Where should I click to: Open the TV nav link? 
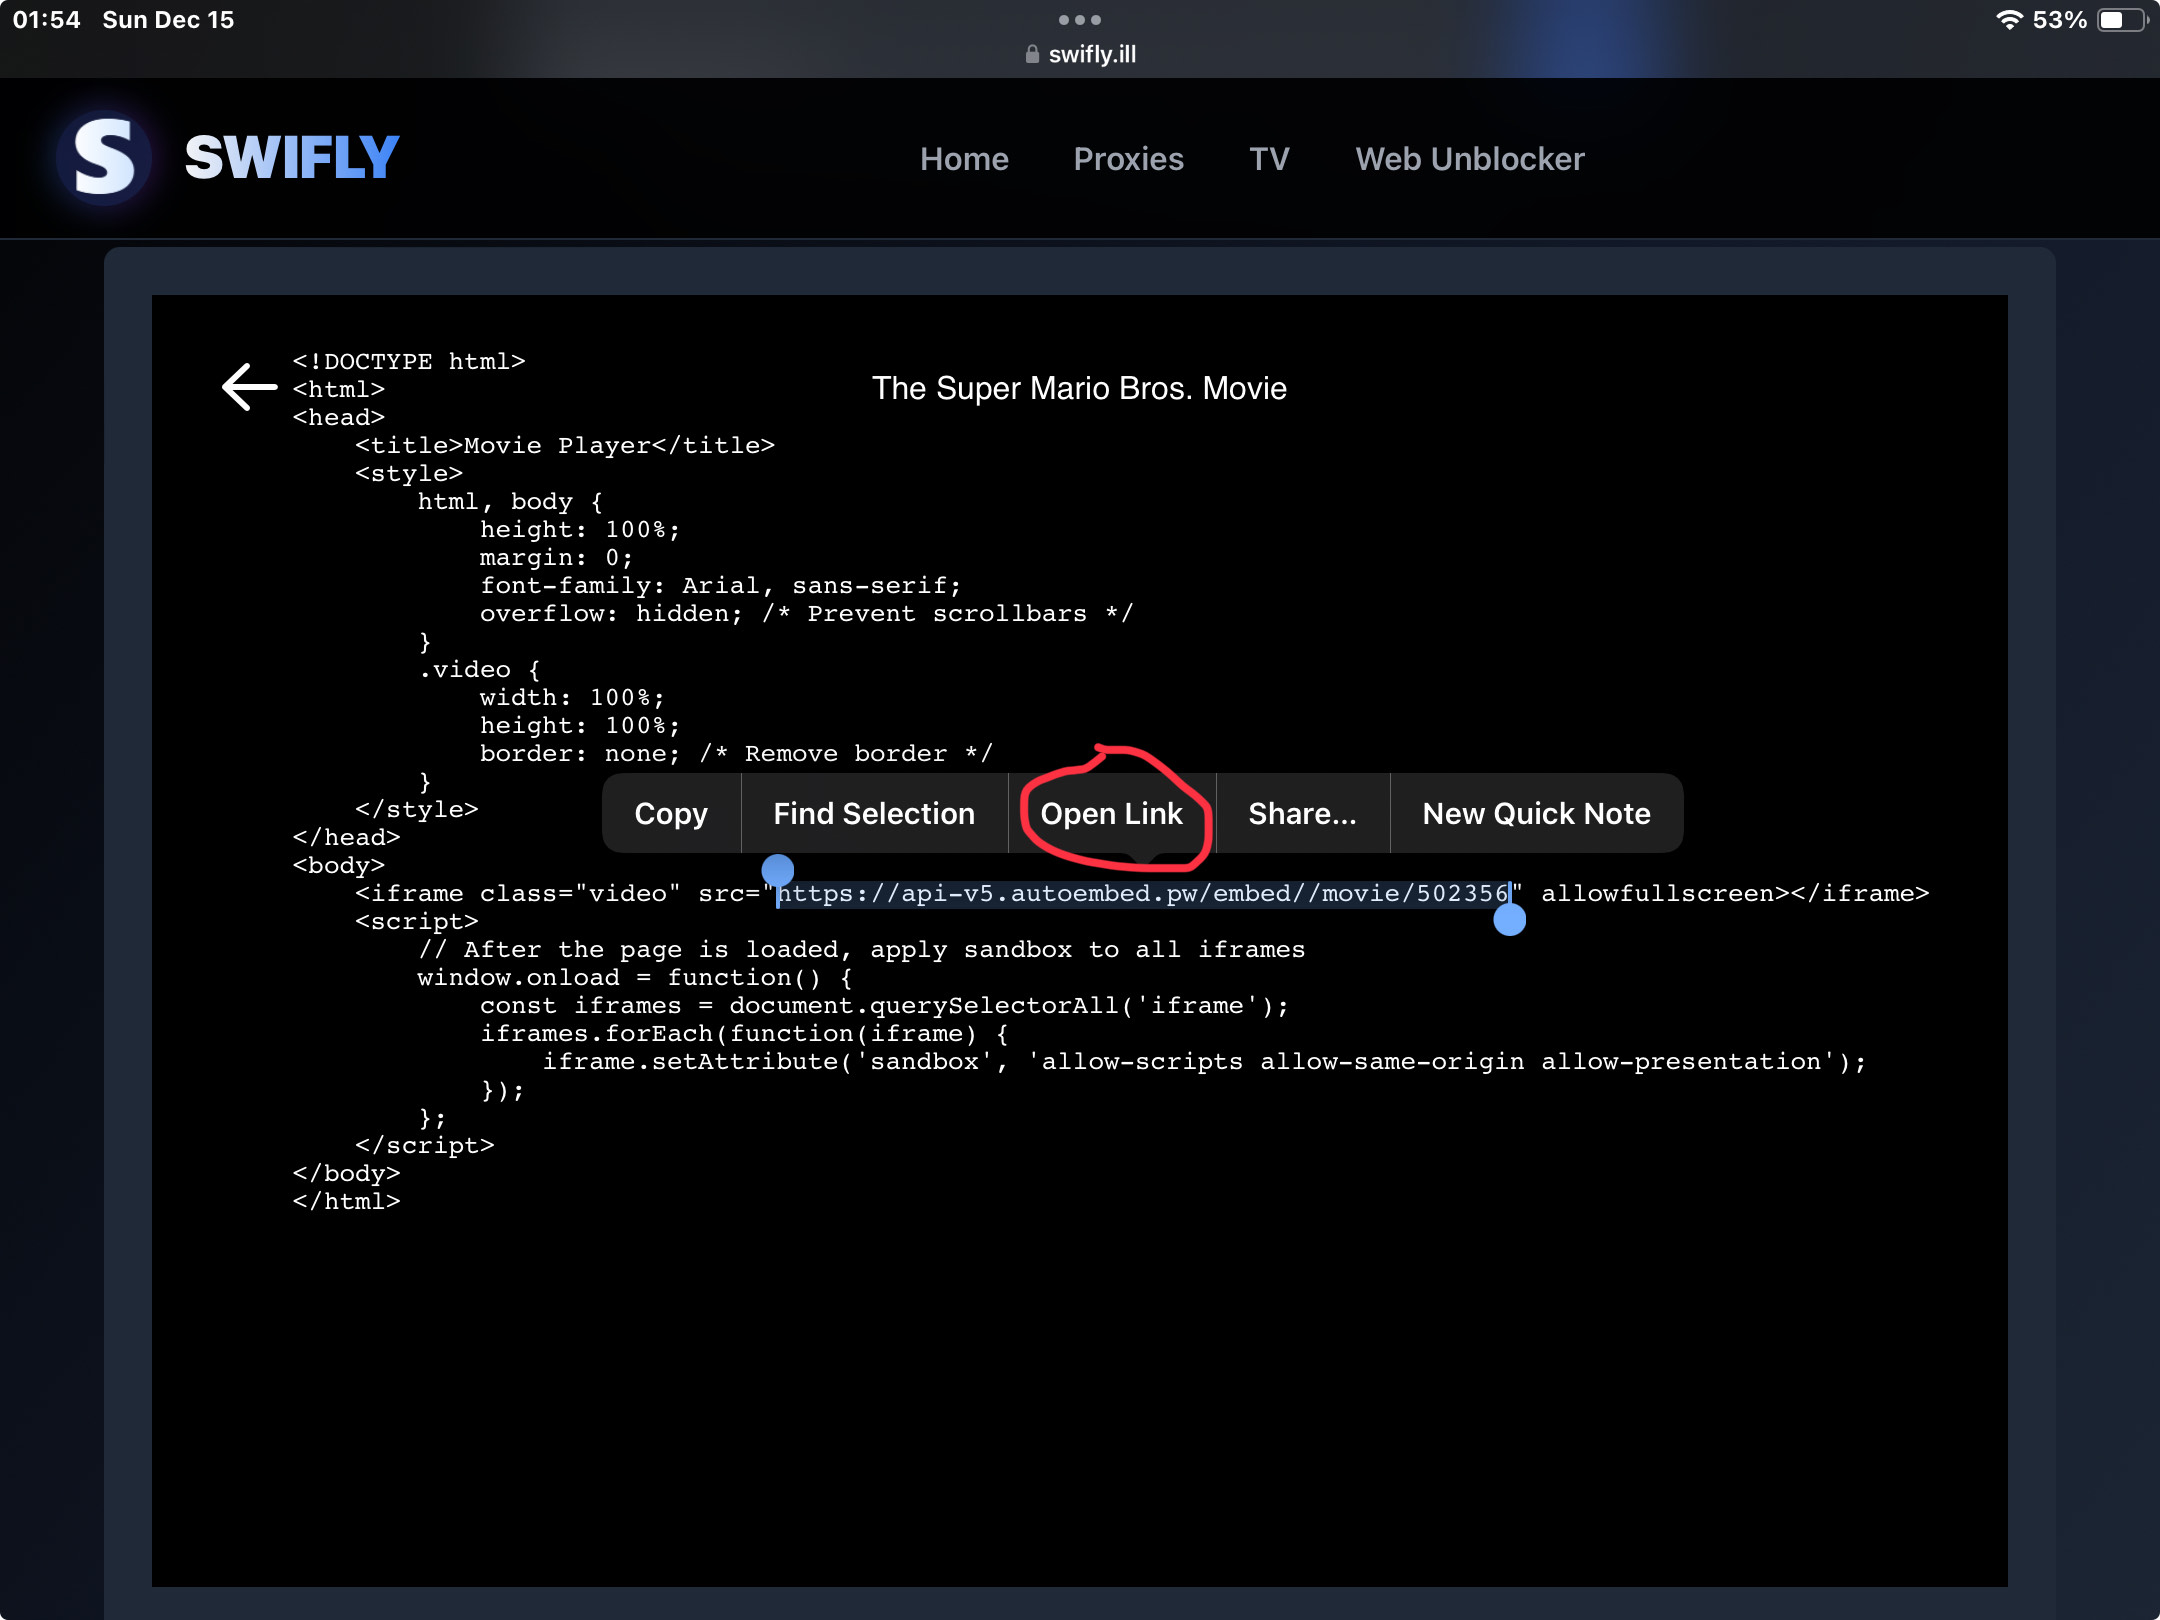coord(1269,159)
